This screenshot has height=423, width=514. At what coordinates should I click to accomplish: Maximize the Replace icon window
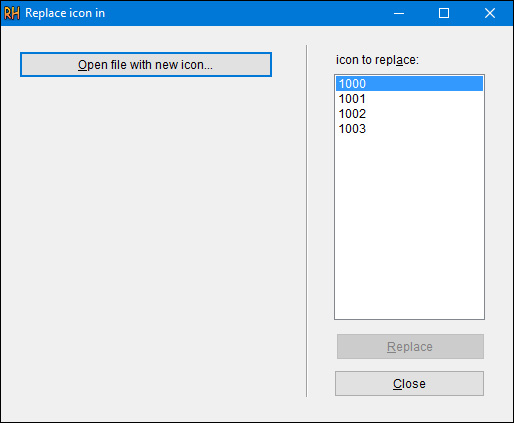coord(444,13)
